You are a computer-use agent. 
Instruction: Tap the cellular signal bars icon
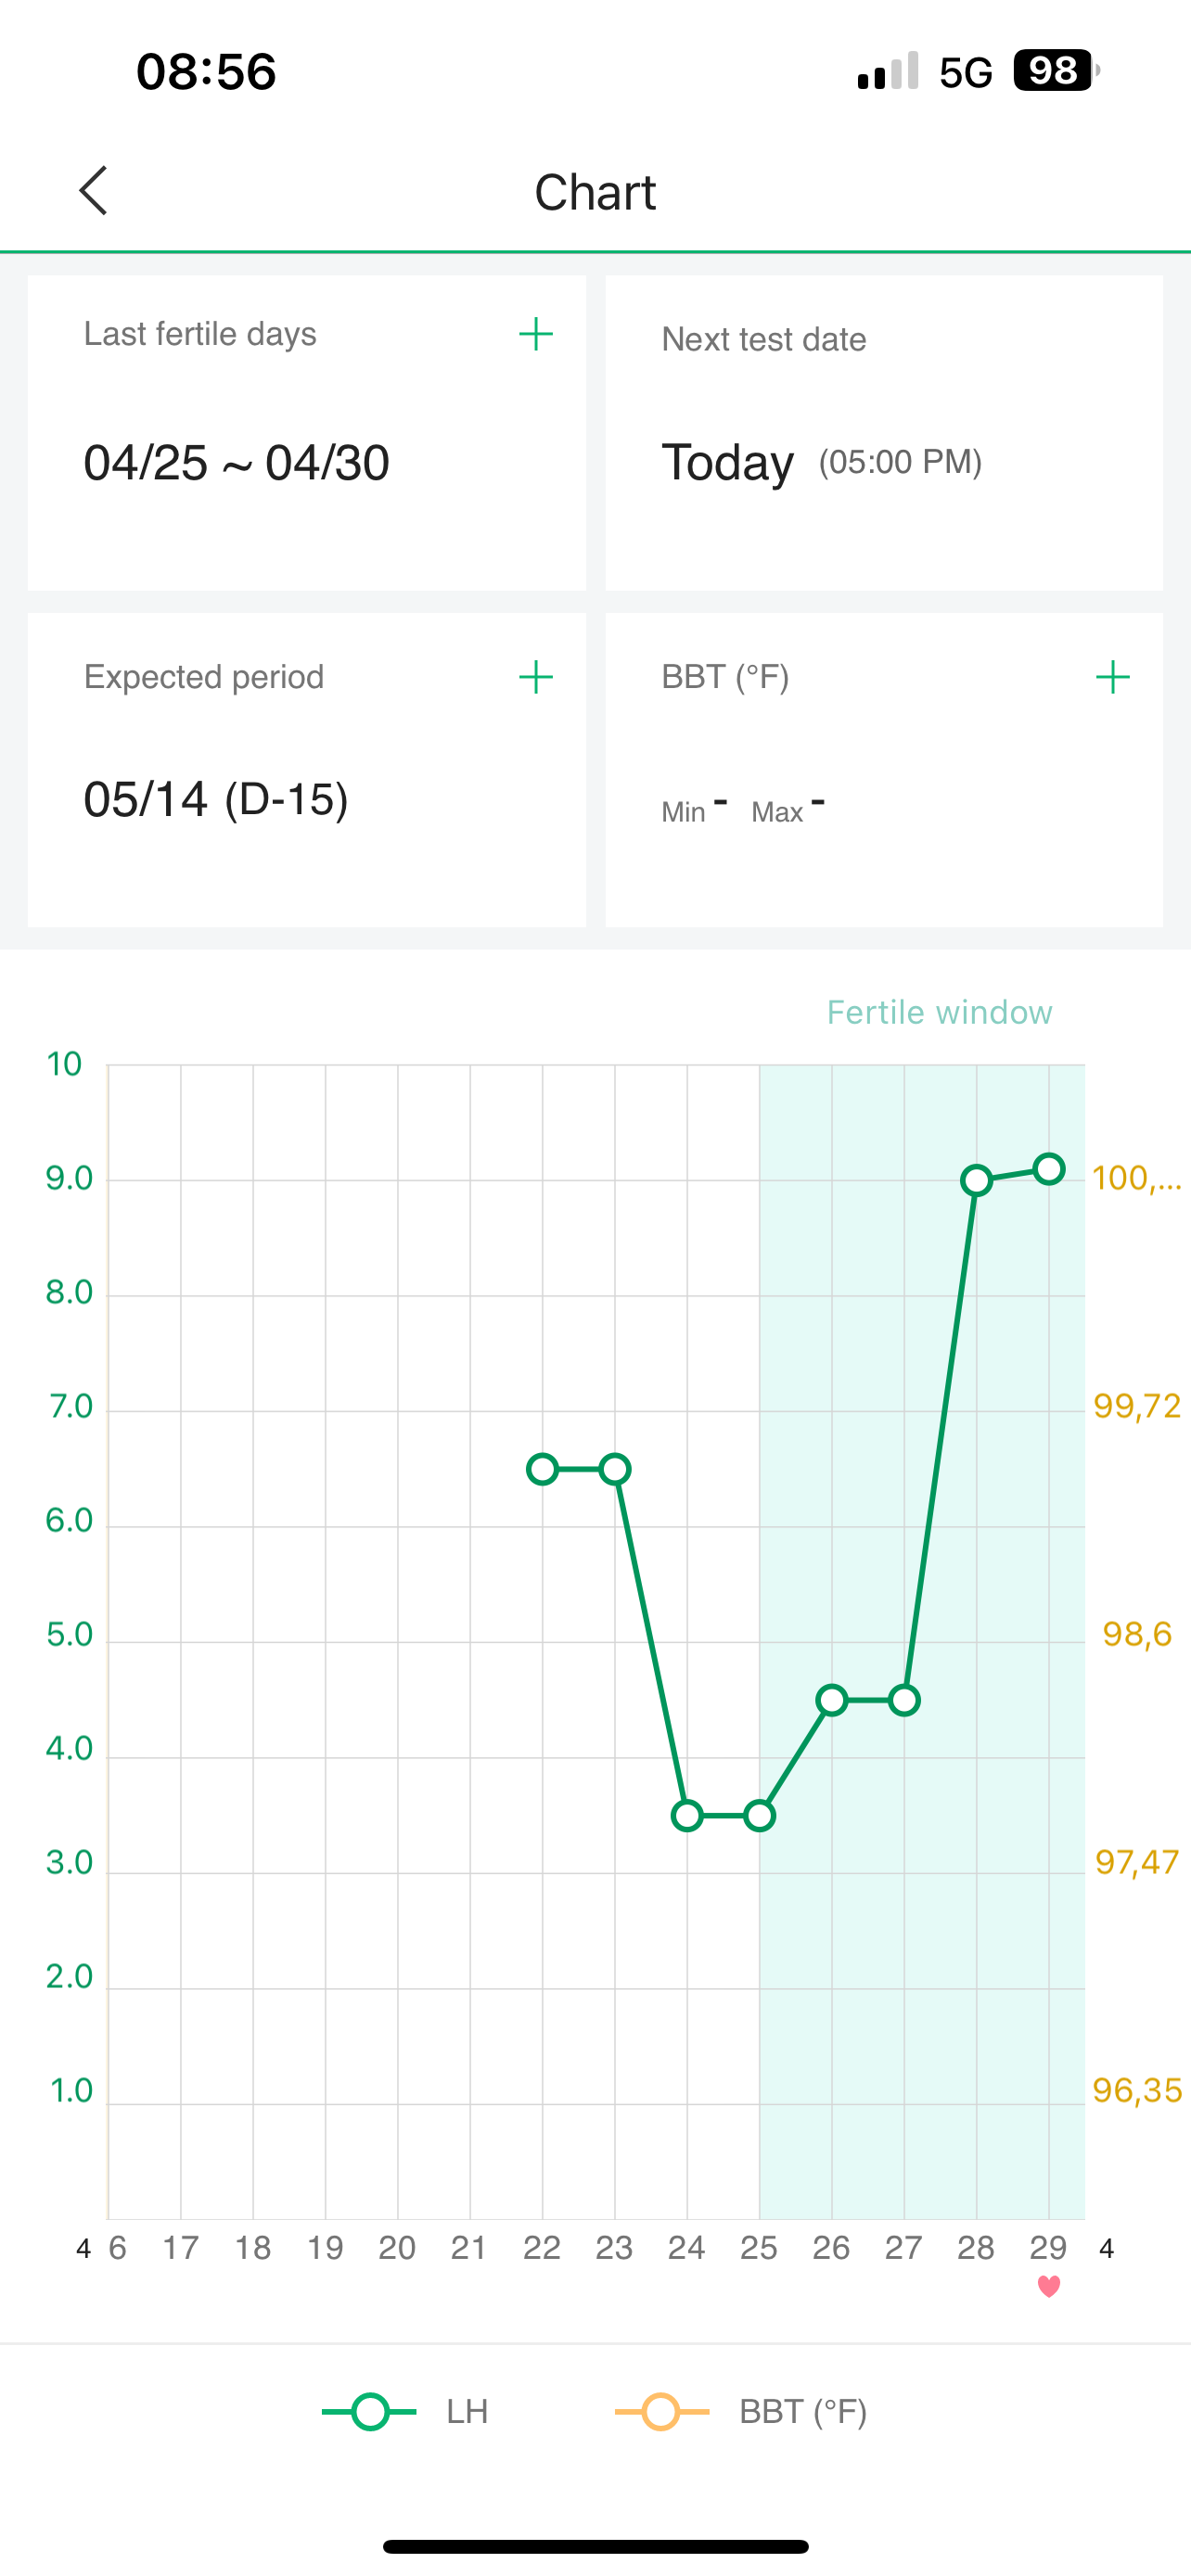(887, 72)
